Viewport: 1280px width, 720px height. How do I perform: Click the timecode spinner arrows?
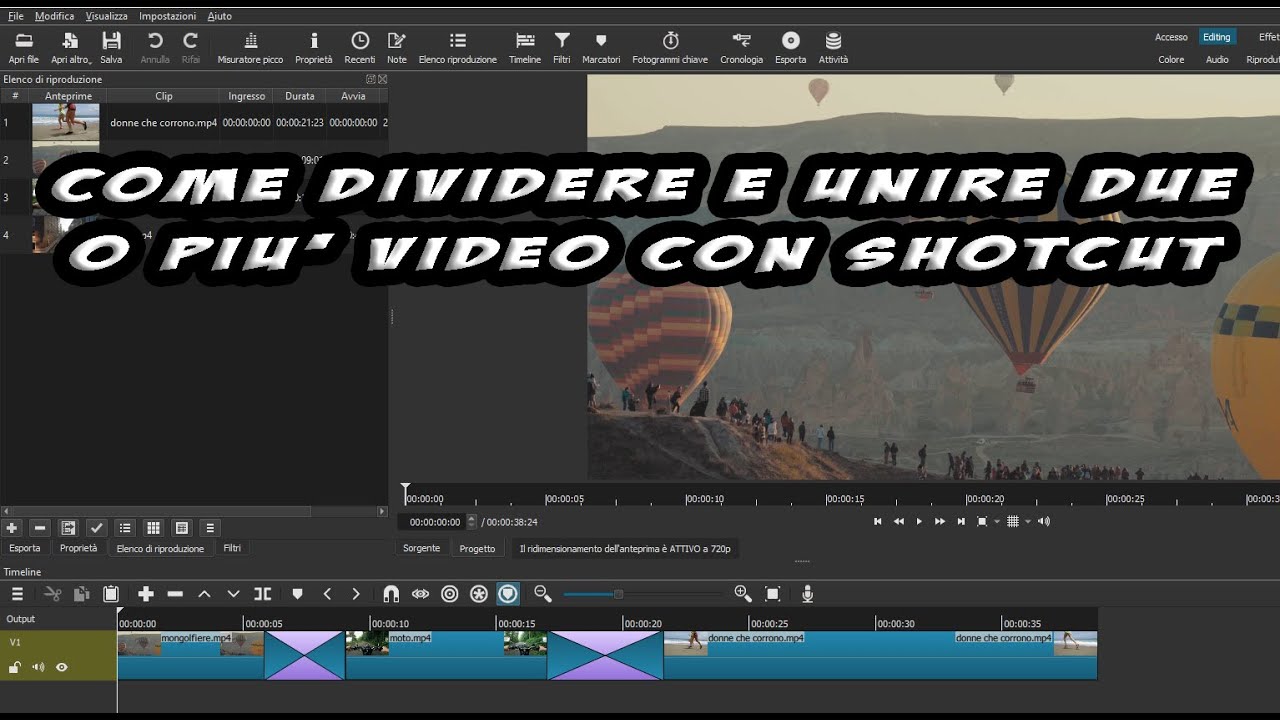tap(472, 522)
